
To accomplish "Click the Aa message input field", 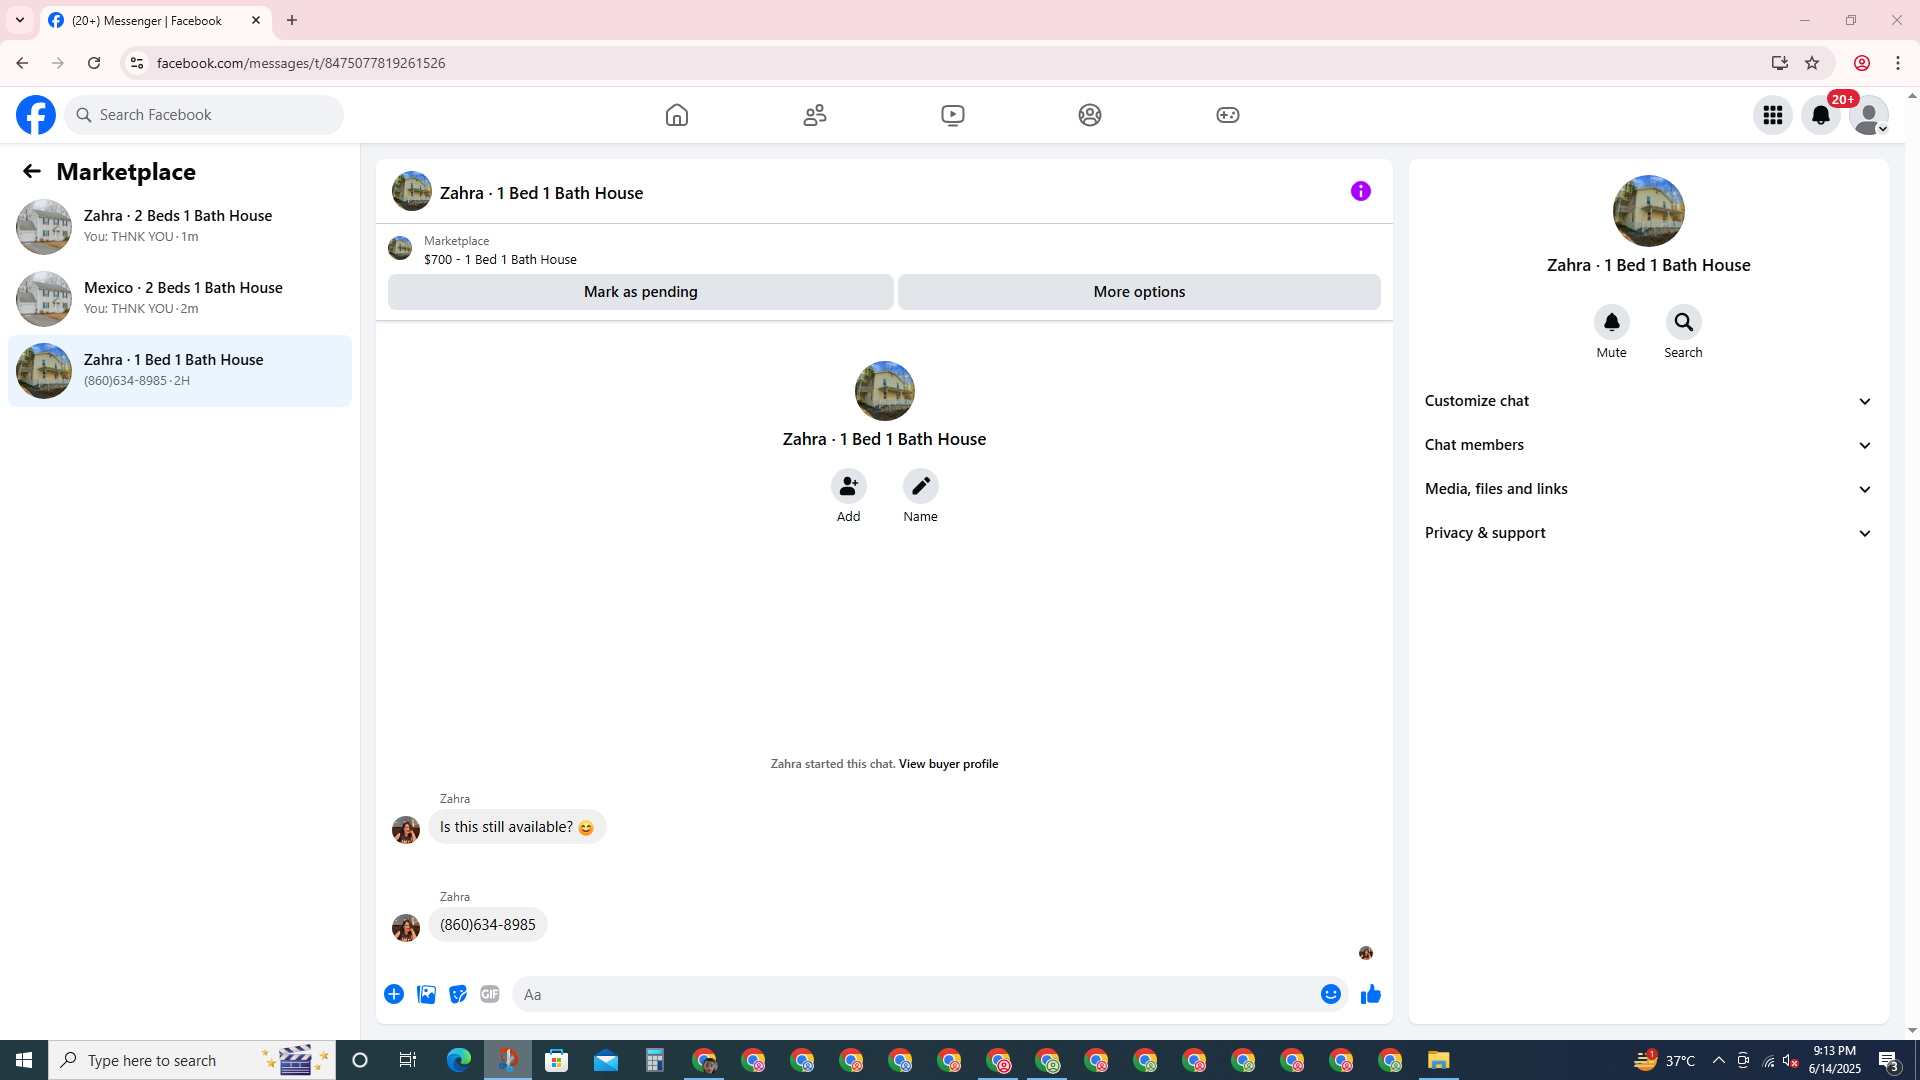I will (x=915, y=994).
